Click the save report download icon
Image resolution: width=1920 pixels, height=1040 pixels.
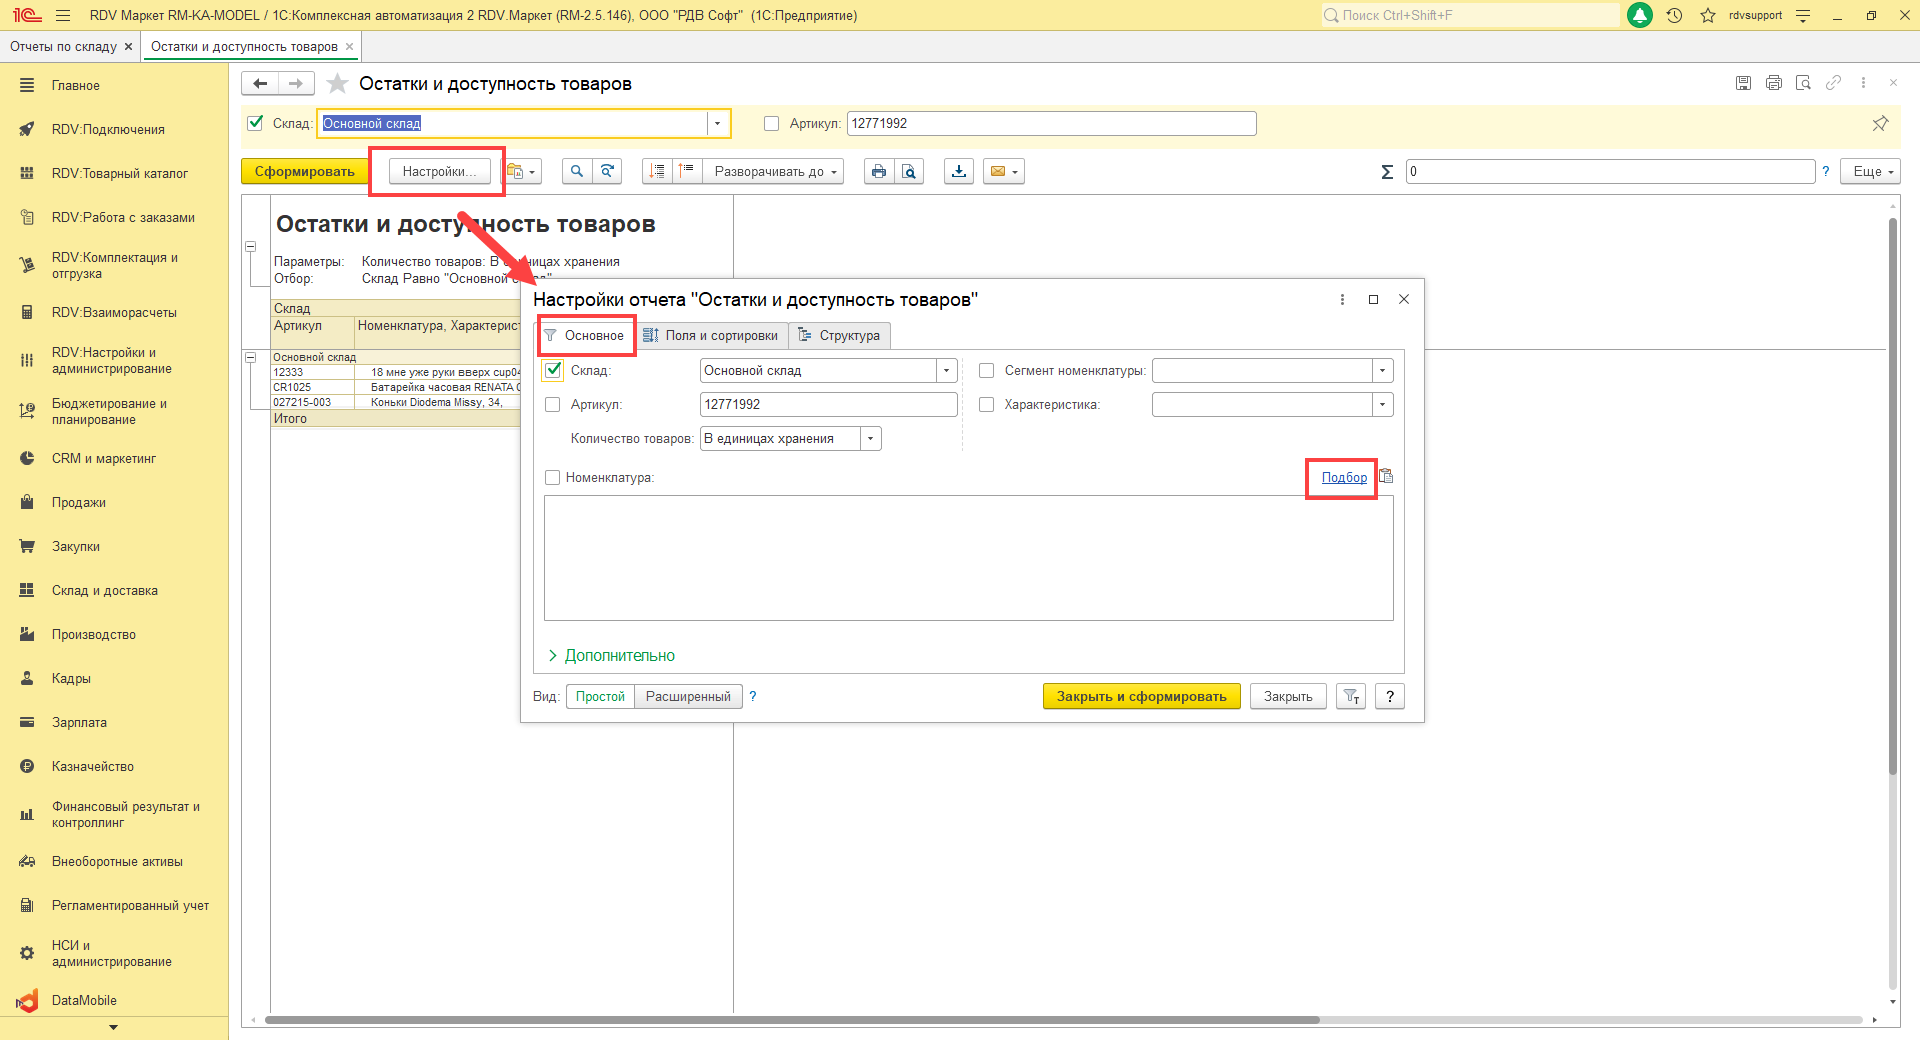tap(959, 172)
